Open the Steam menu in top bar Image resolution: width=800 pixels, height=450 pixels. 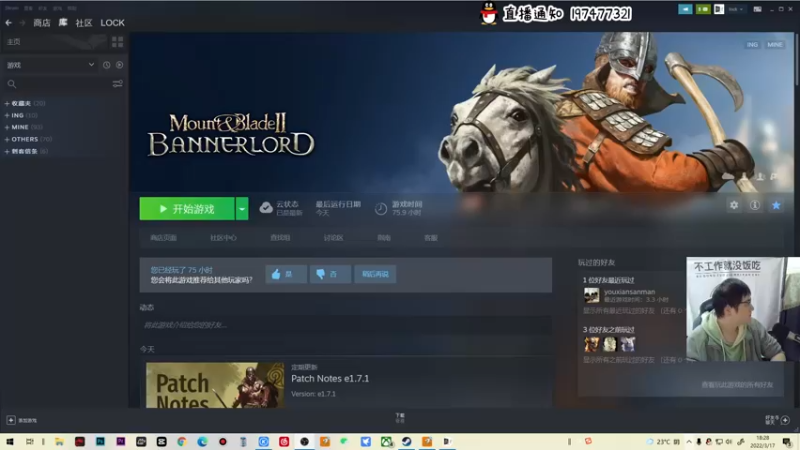pos(12,8)
